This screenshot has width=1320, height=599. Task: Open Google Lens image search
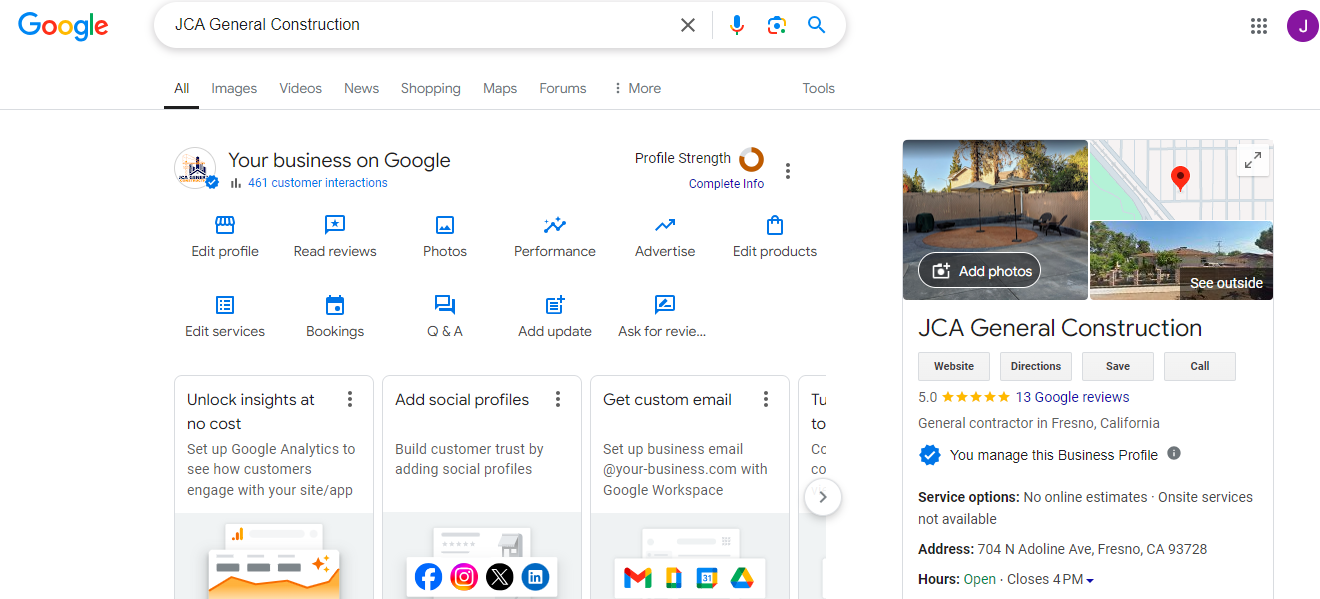777,25
